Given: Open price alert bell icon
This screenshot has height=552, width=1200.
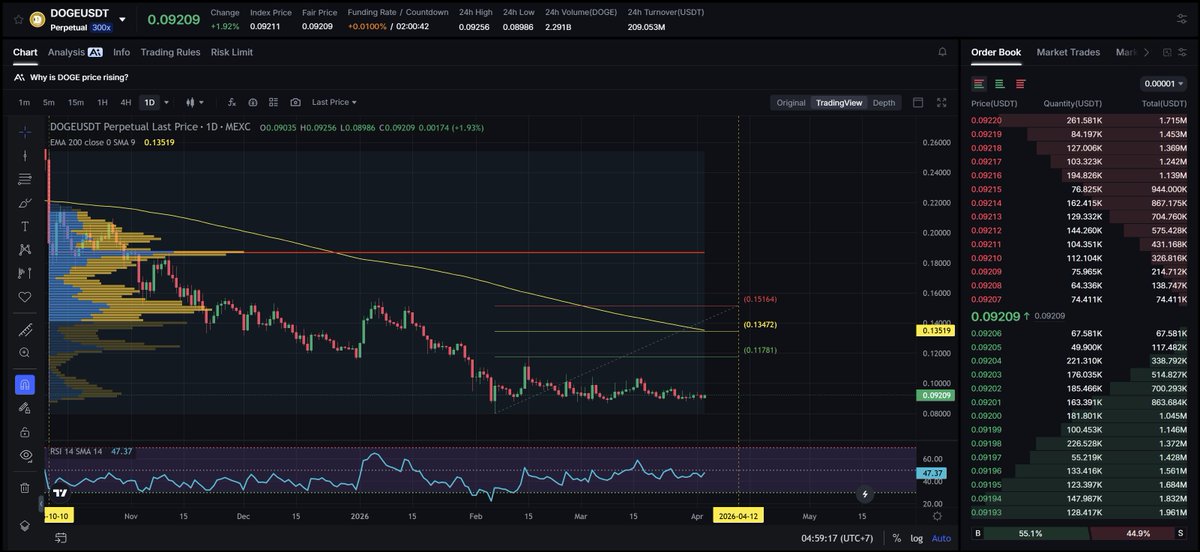Looking at the screenshot, I should click(x=942, y=52).
